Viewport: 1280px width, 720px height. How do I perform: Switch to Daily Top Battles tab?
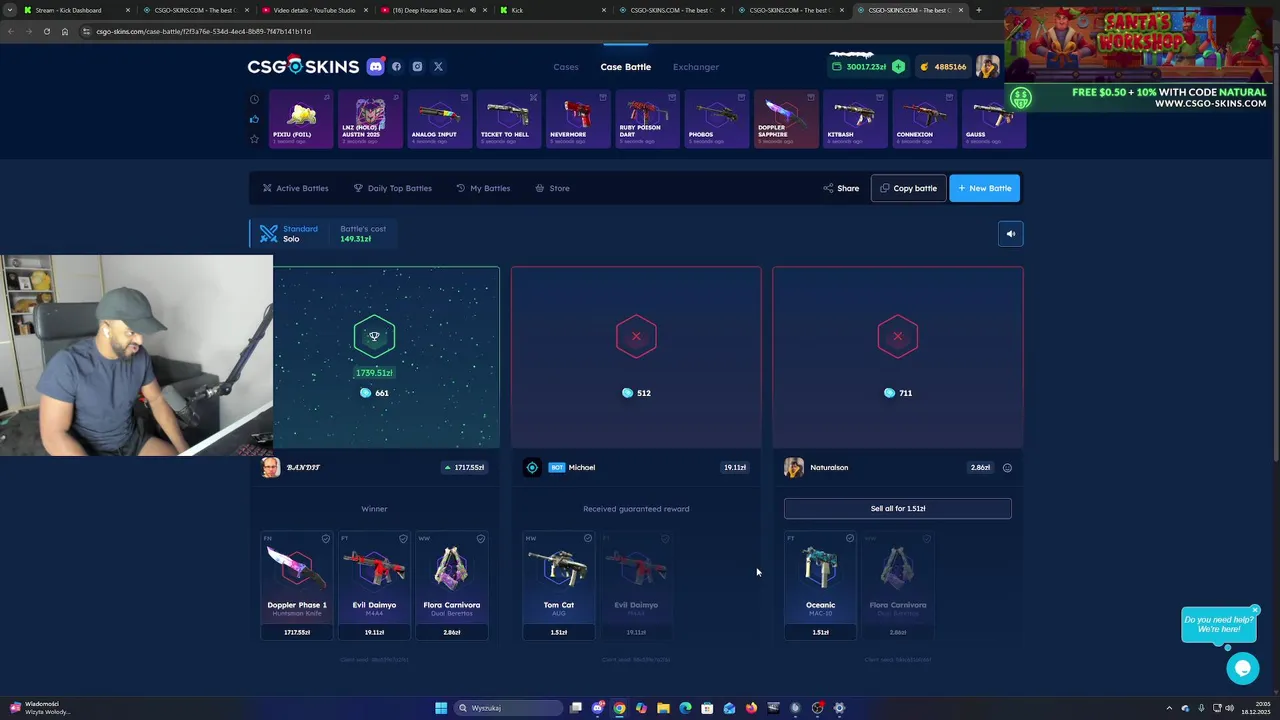point(393,188)
